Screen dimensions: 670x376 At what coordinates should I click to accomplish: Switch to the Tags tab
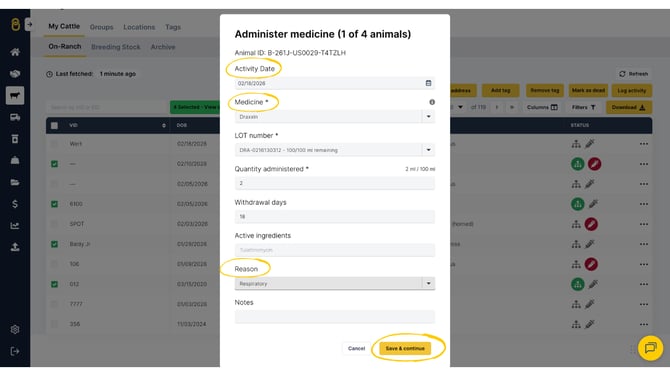(x=173, y=27)
